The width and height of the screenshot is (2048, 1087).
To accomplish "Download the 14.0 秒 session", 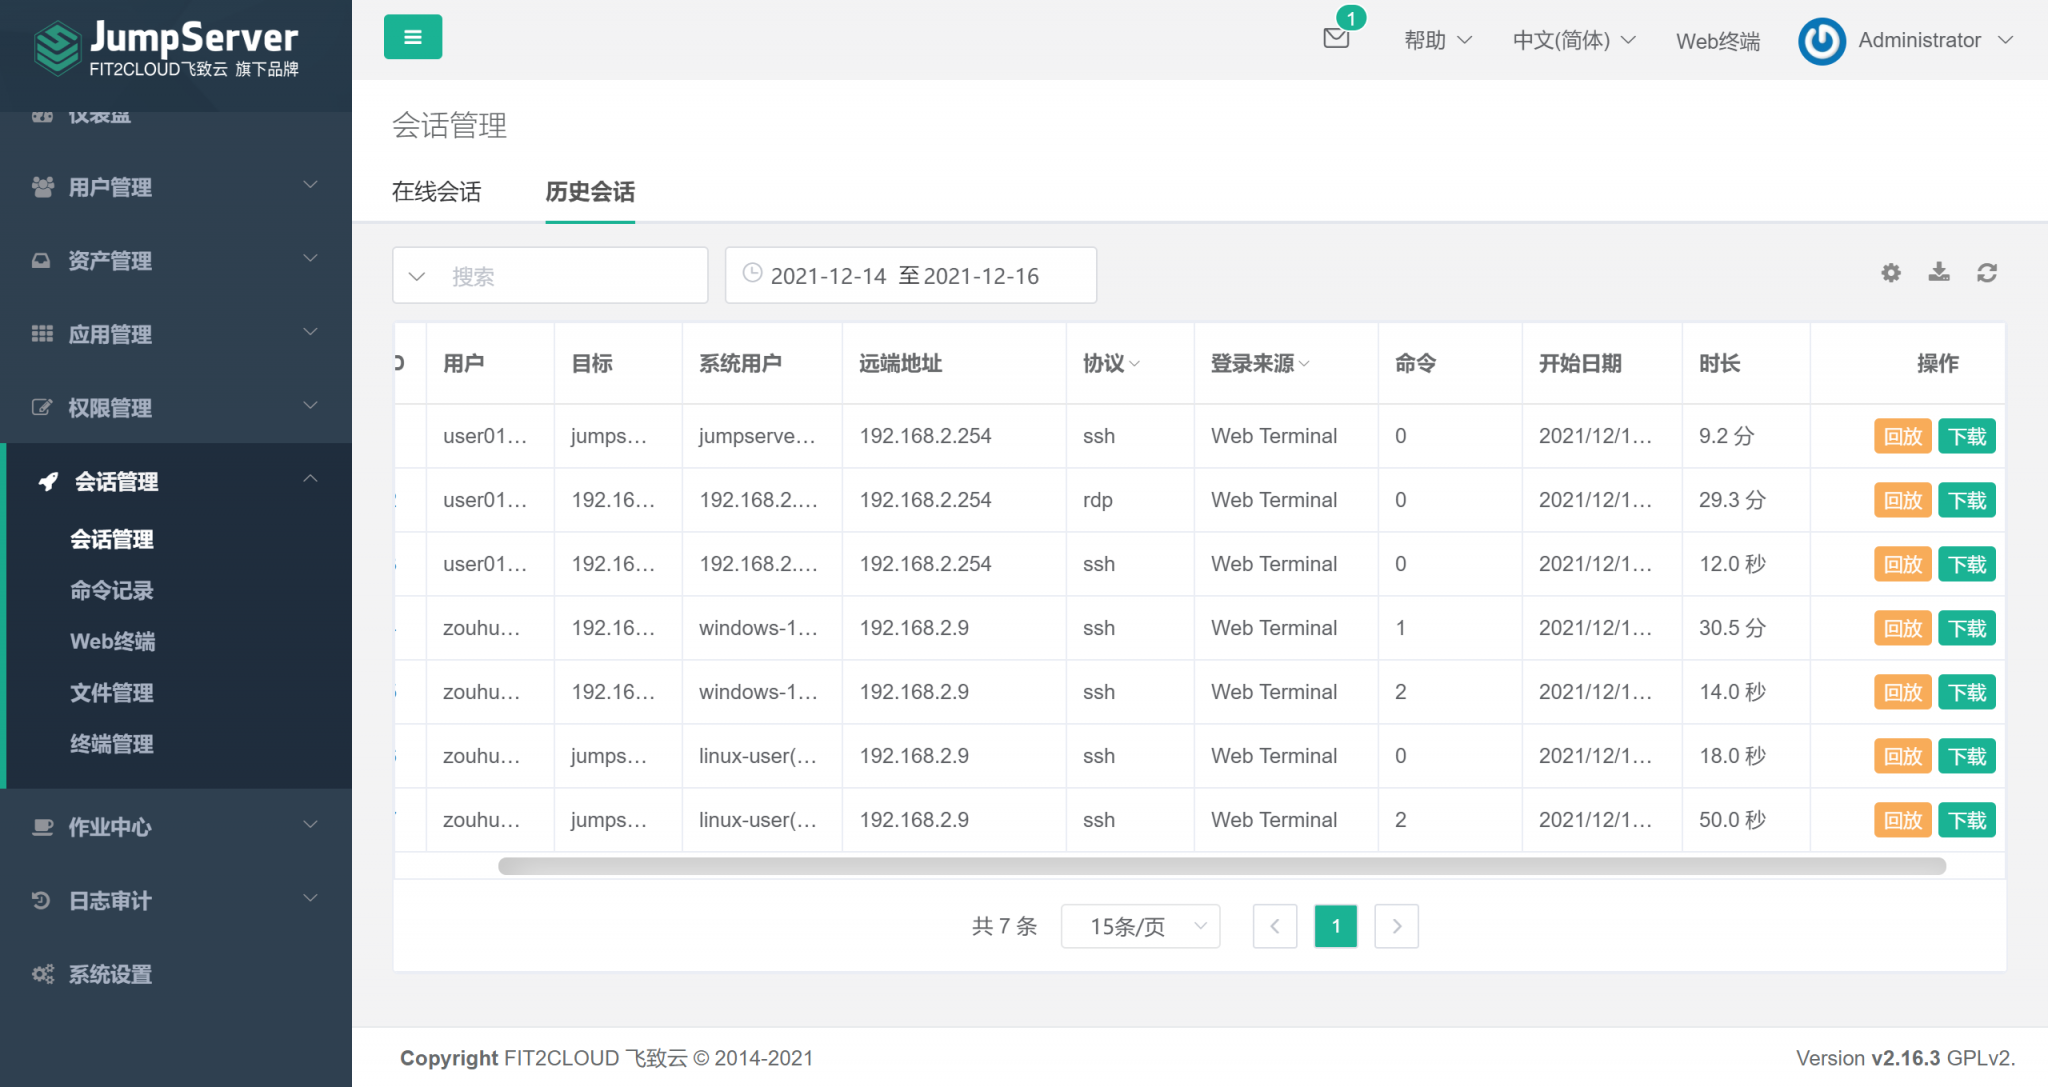I will pyautogui.click(x=1967, y=692).
